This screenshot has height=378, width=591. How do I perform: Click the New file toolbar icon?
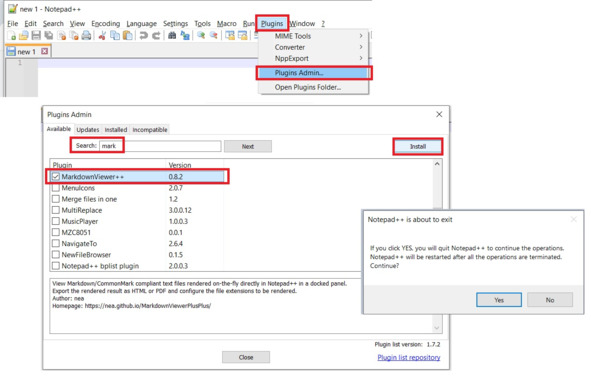pos(12,36)
